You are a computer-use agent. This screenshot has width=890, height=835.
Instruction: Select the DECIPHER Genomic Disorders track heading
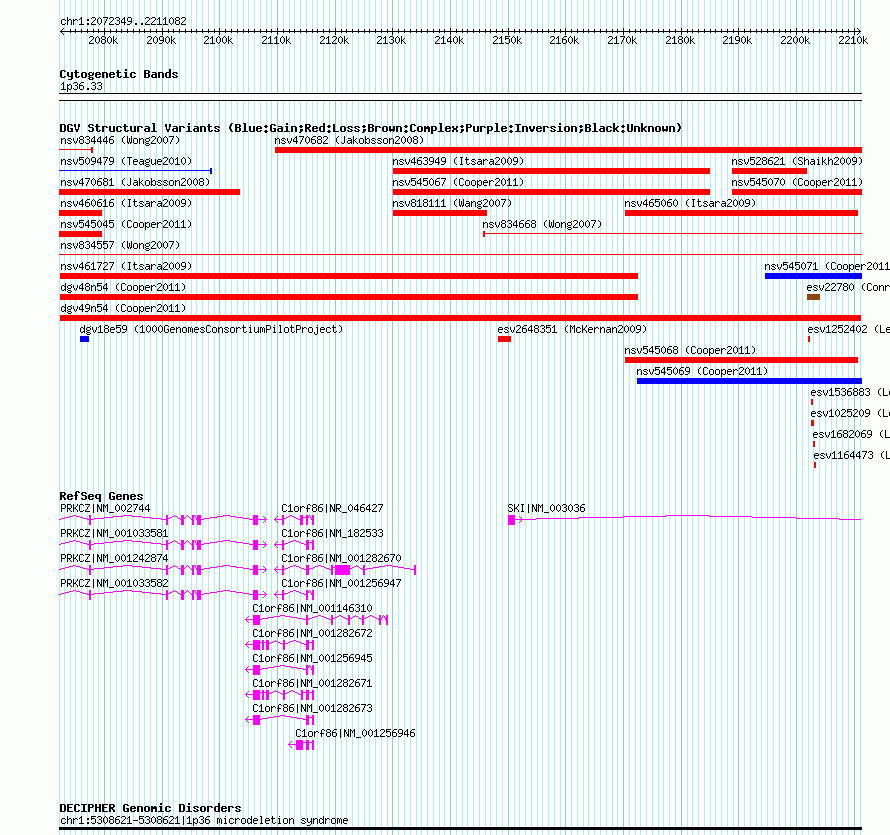(150, 808)
